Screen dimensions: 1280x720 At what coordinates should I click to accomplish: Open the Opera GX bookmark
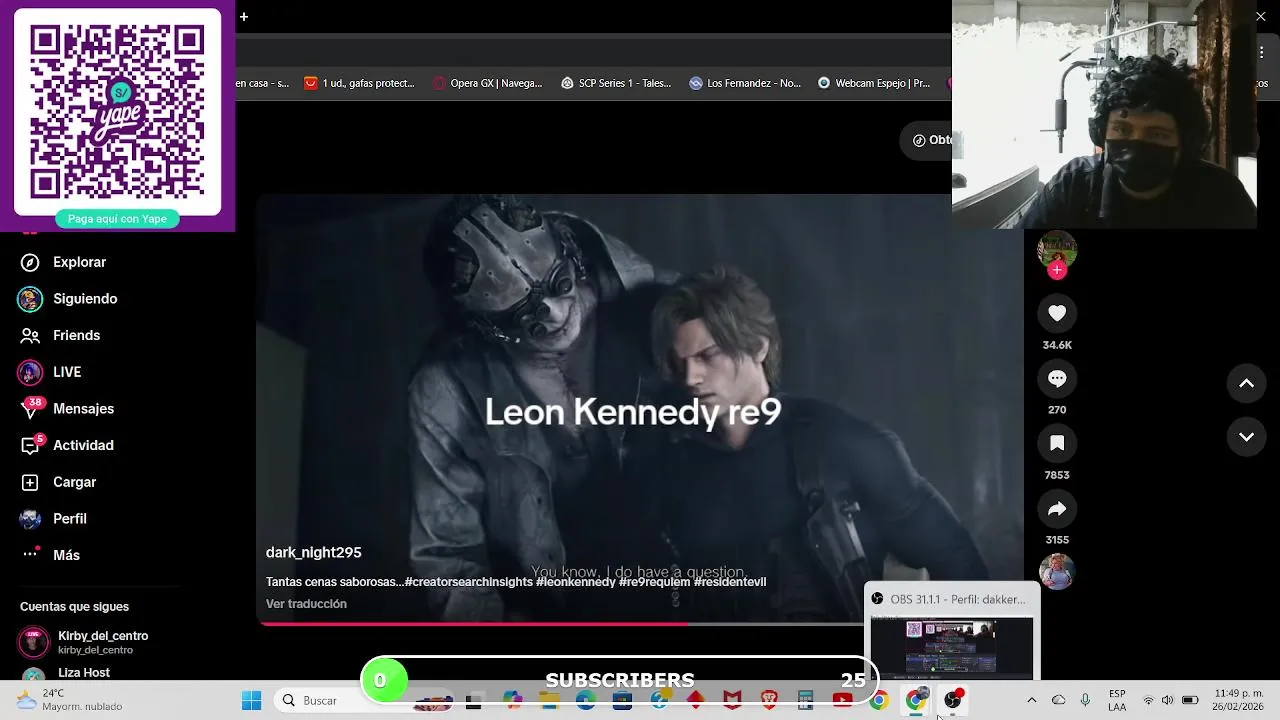pos(488,83)
